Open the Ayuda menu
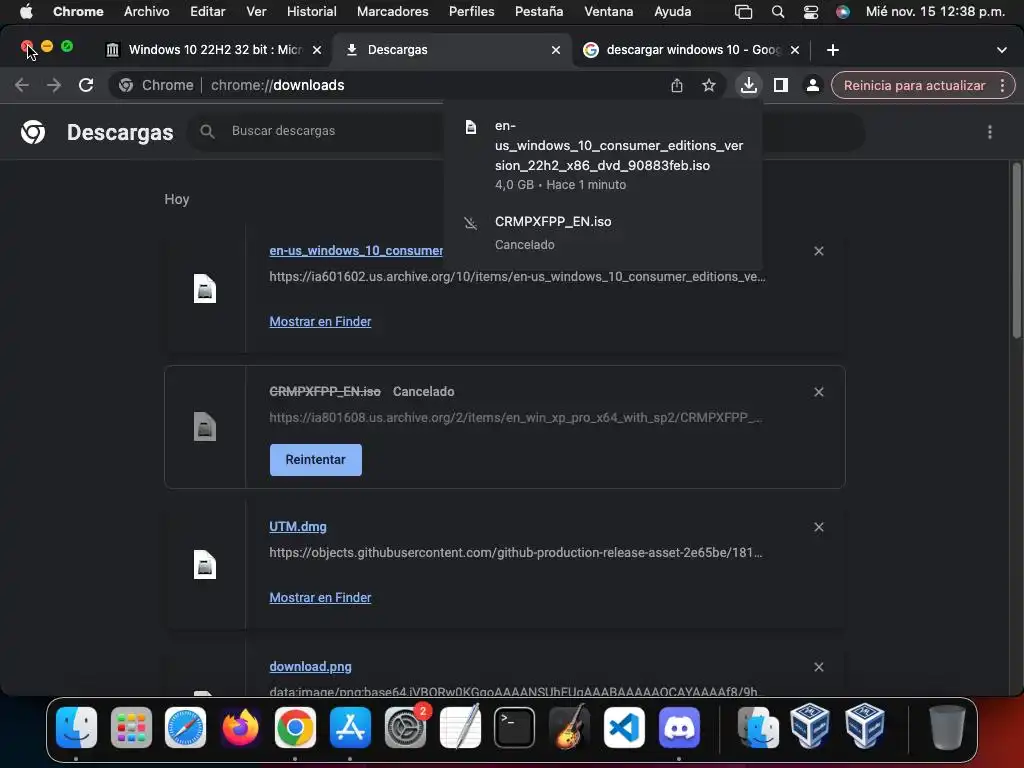The image size is (1024, 768). pyautogui.click(x=673, y=11)
